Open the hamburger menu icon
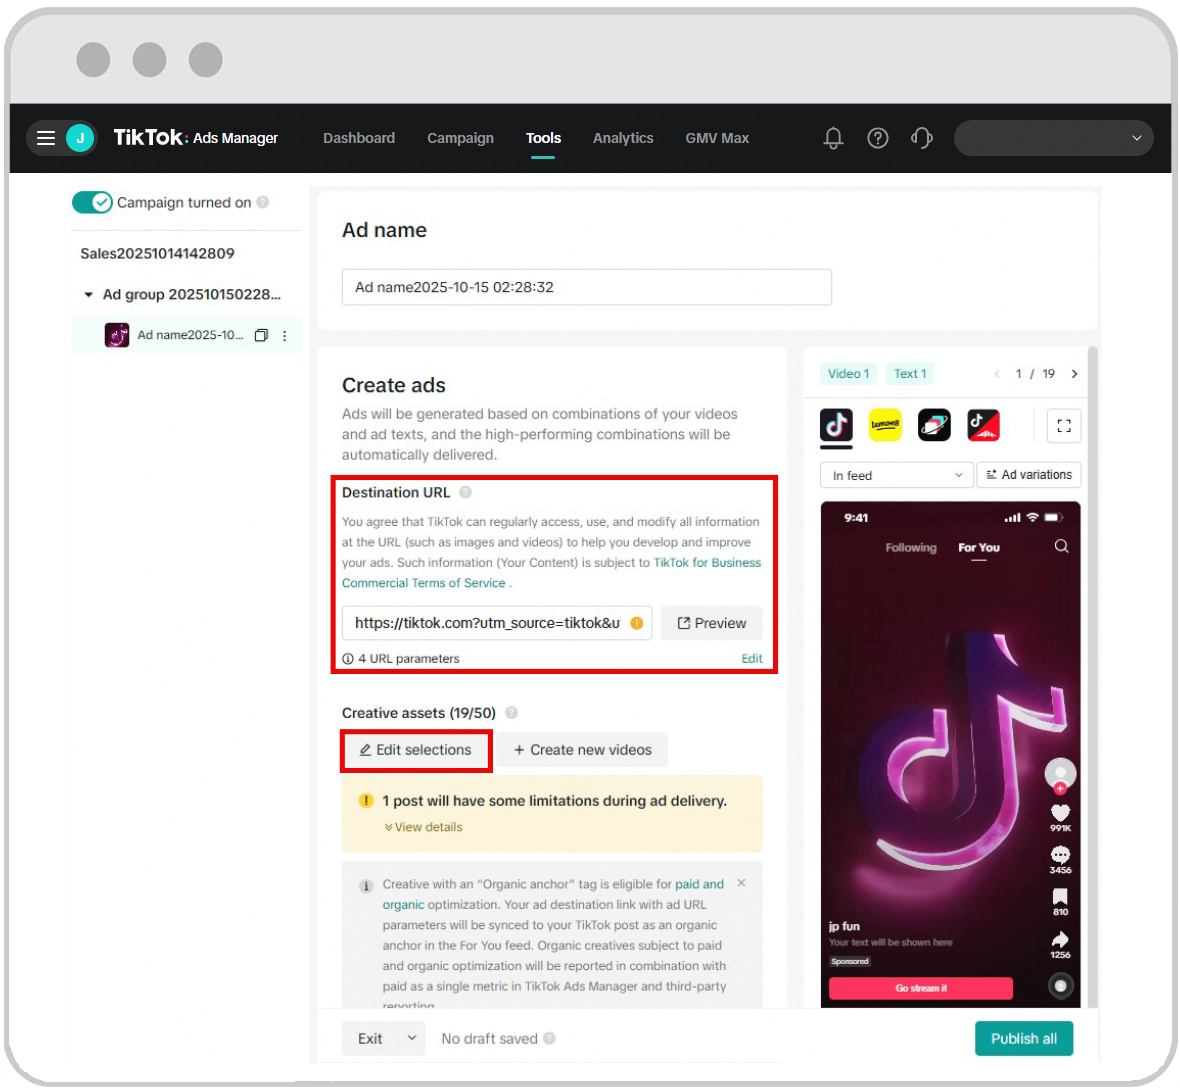Screen dimensions: 1180x1089 (46, 138)
